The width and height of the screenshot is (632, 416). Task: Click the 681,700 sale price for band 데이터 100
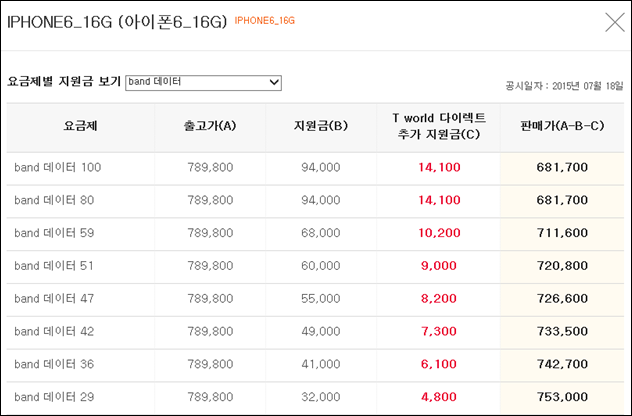(562, 167)
